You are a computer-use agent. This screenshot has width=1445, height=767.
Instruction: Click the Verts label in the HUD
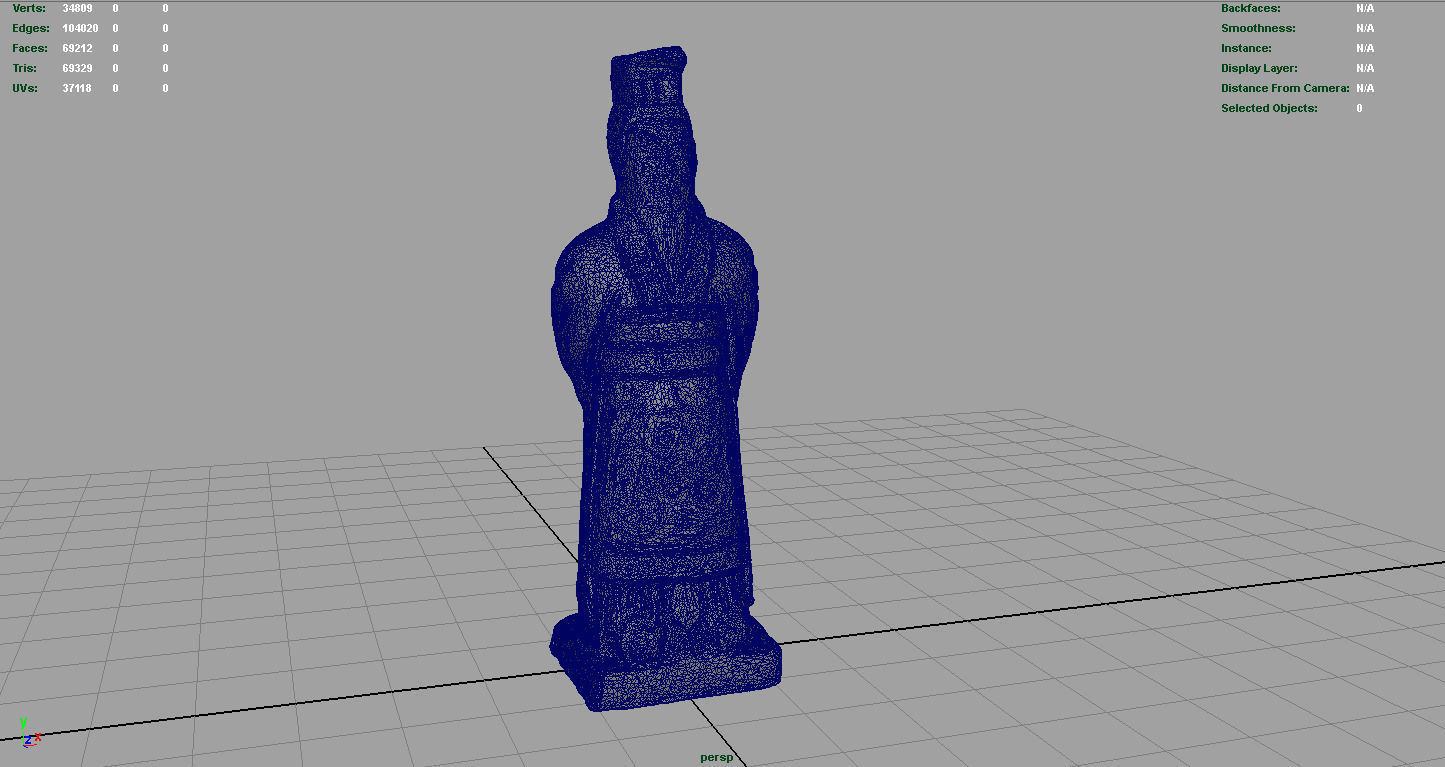(x=29, y=8)
